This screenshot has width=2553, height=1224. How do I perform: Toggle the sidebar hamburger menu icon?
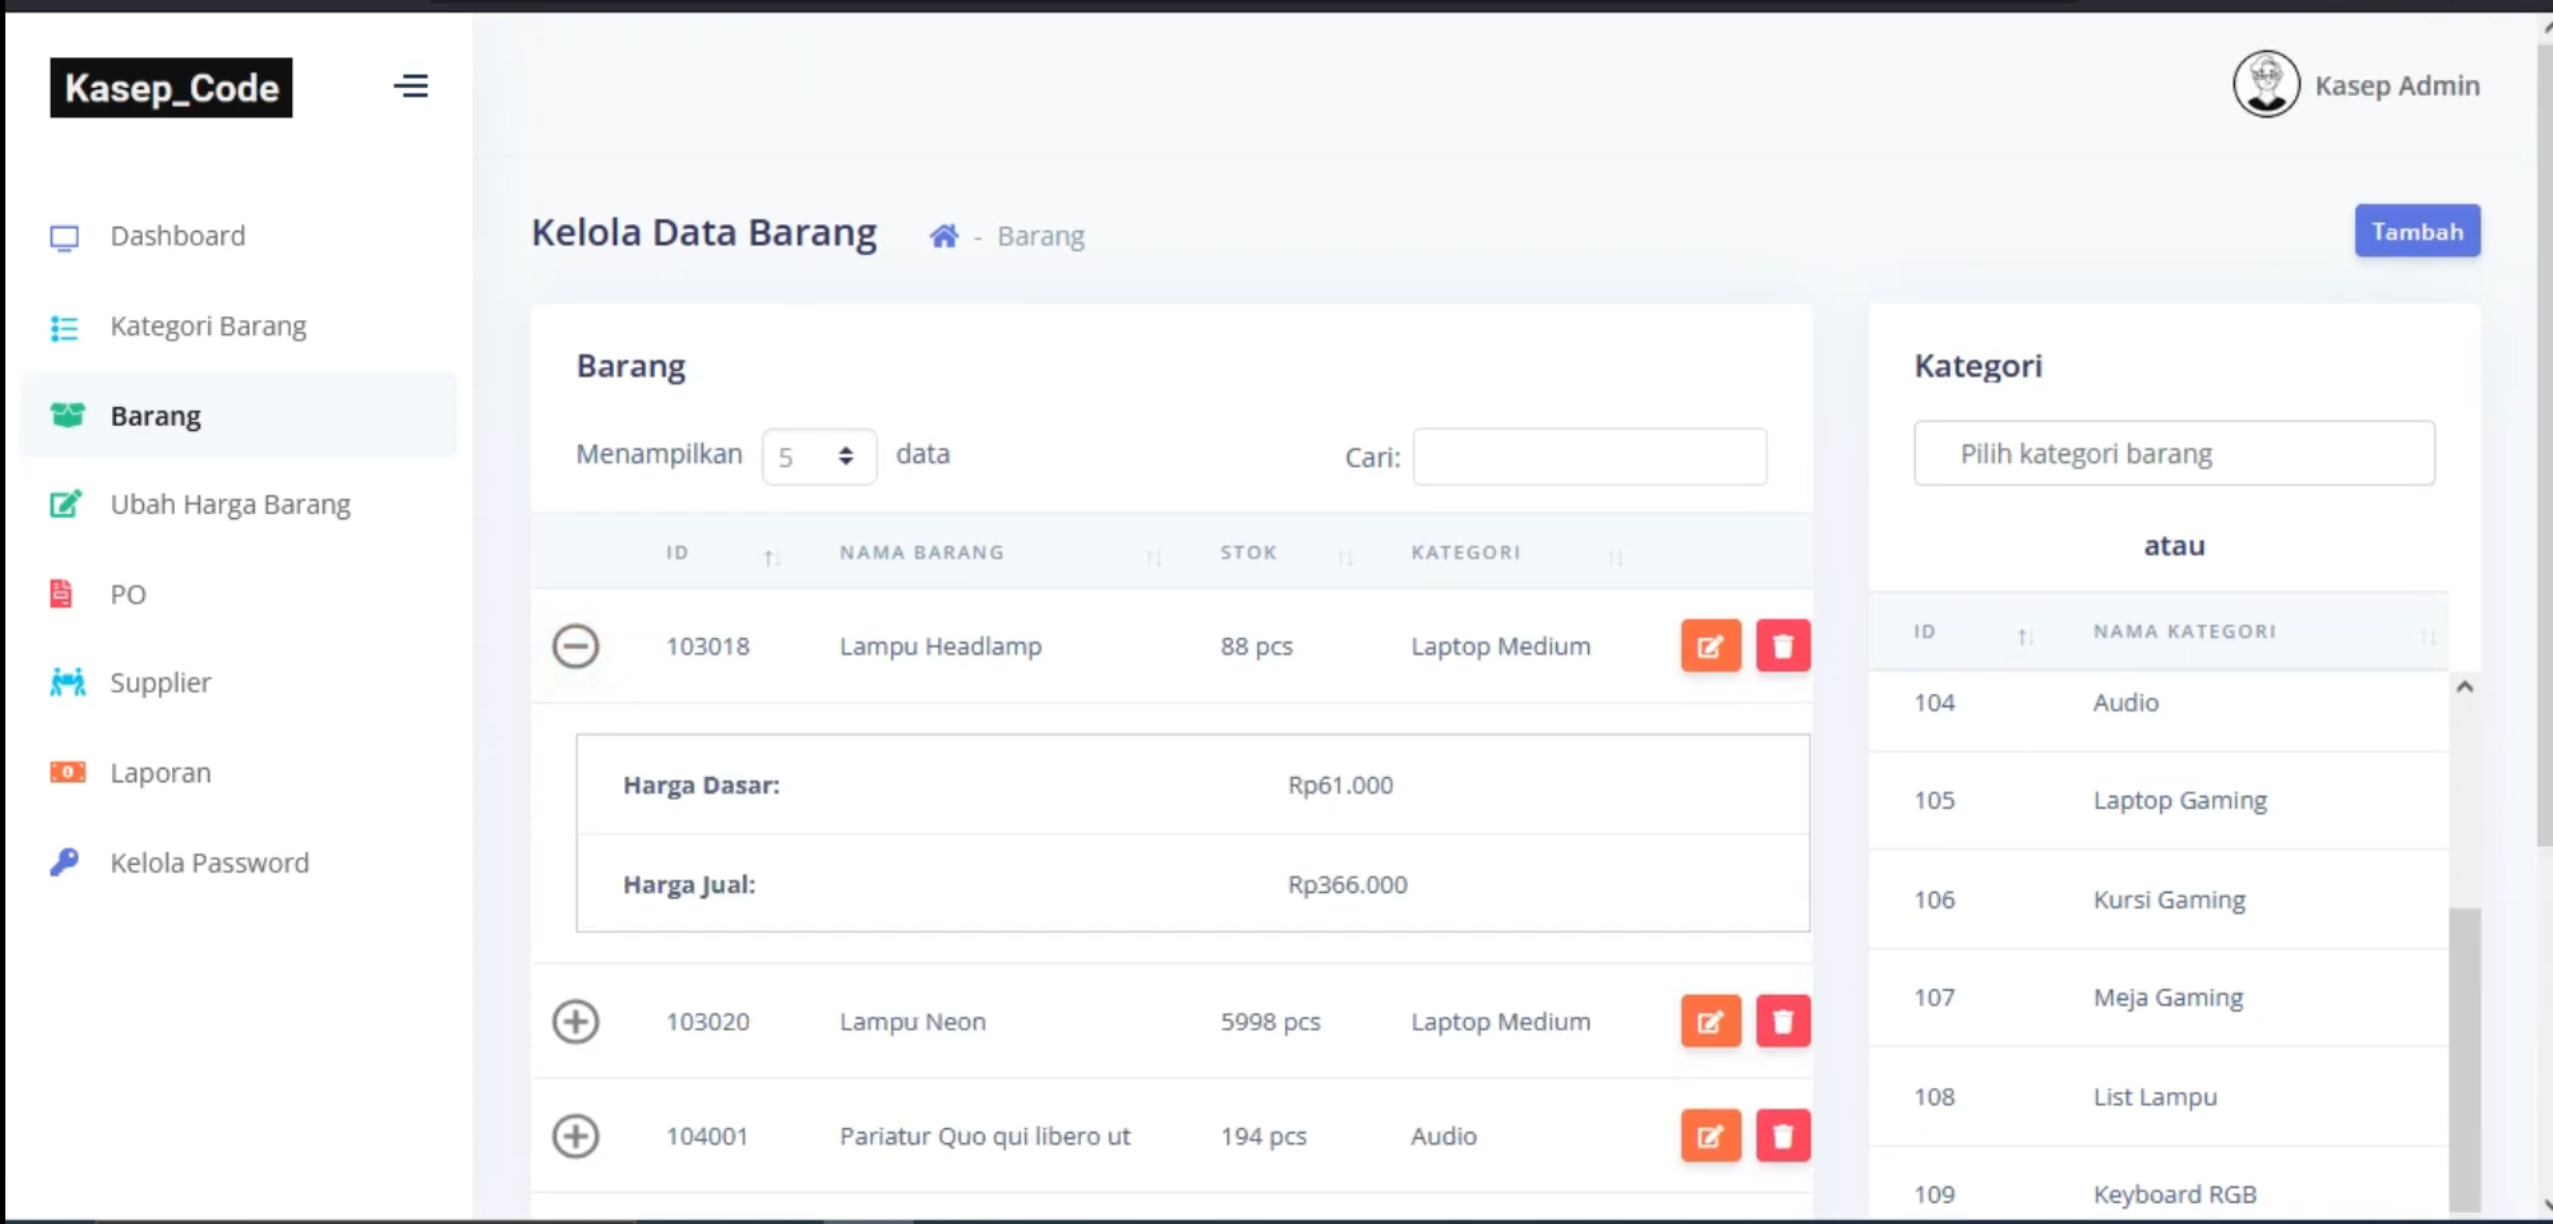(411, 86)
